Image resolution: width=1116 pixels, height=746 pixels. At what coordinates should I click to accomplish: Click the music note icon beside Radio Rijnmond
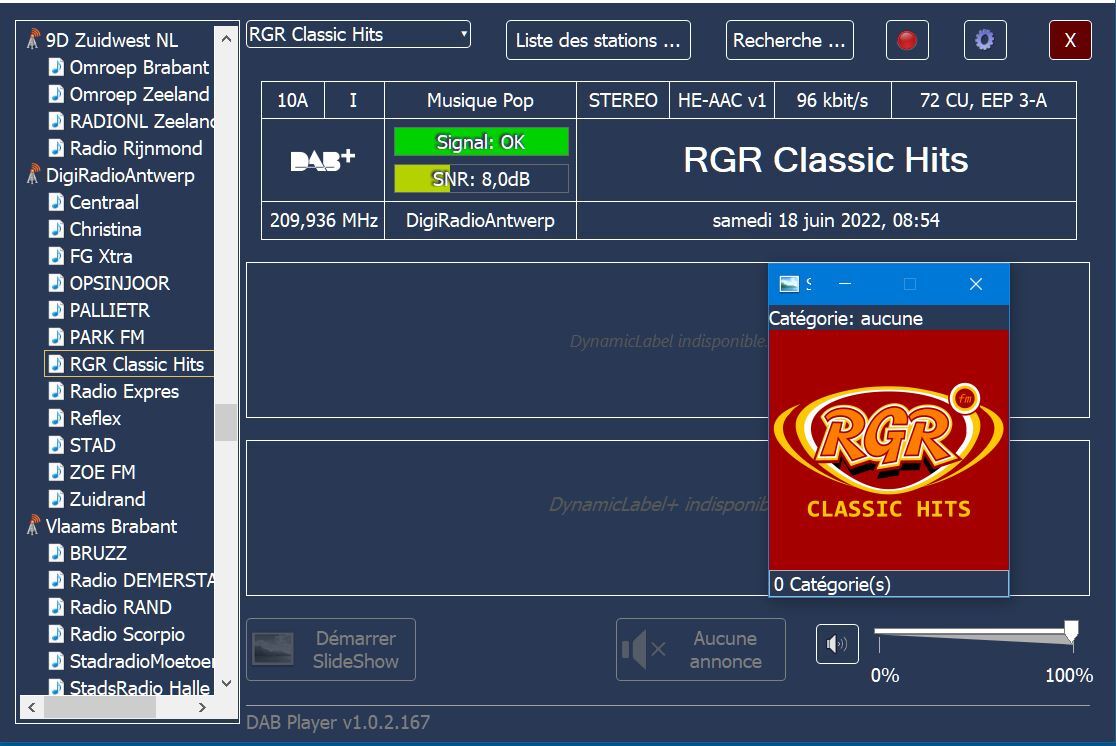(56, 148)
